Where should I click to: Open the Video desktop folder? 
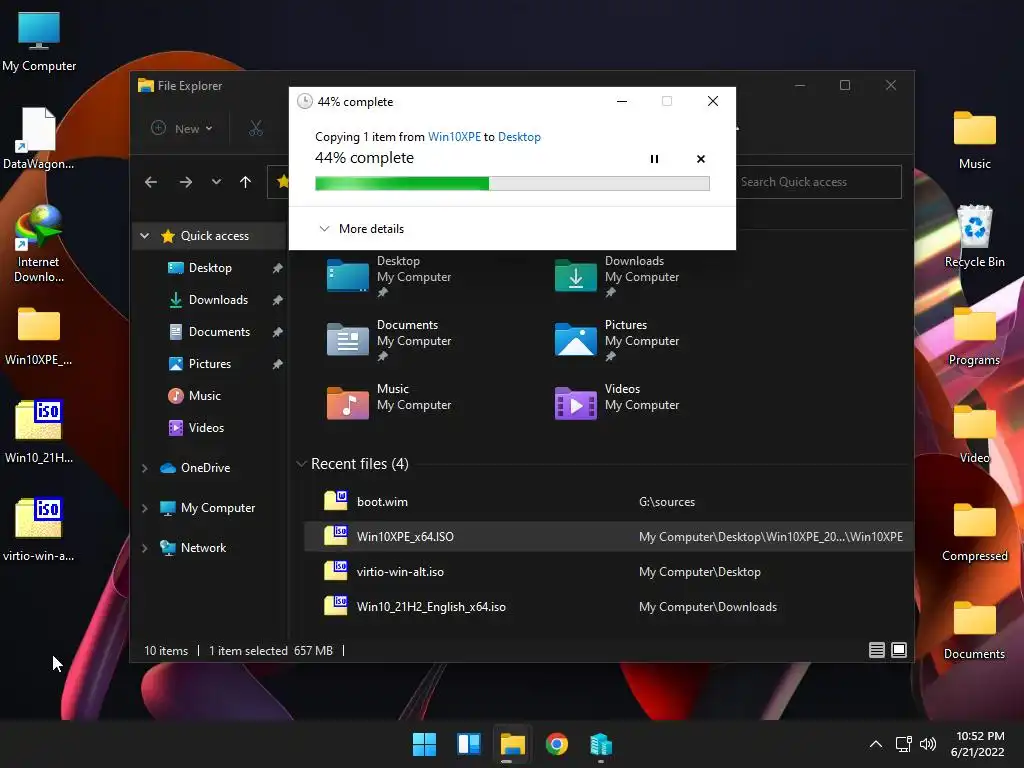pos(974,434)
